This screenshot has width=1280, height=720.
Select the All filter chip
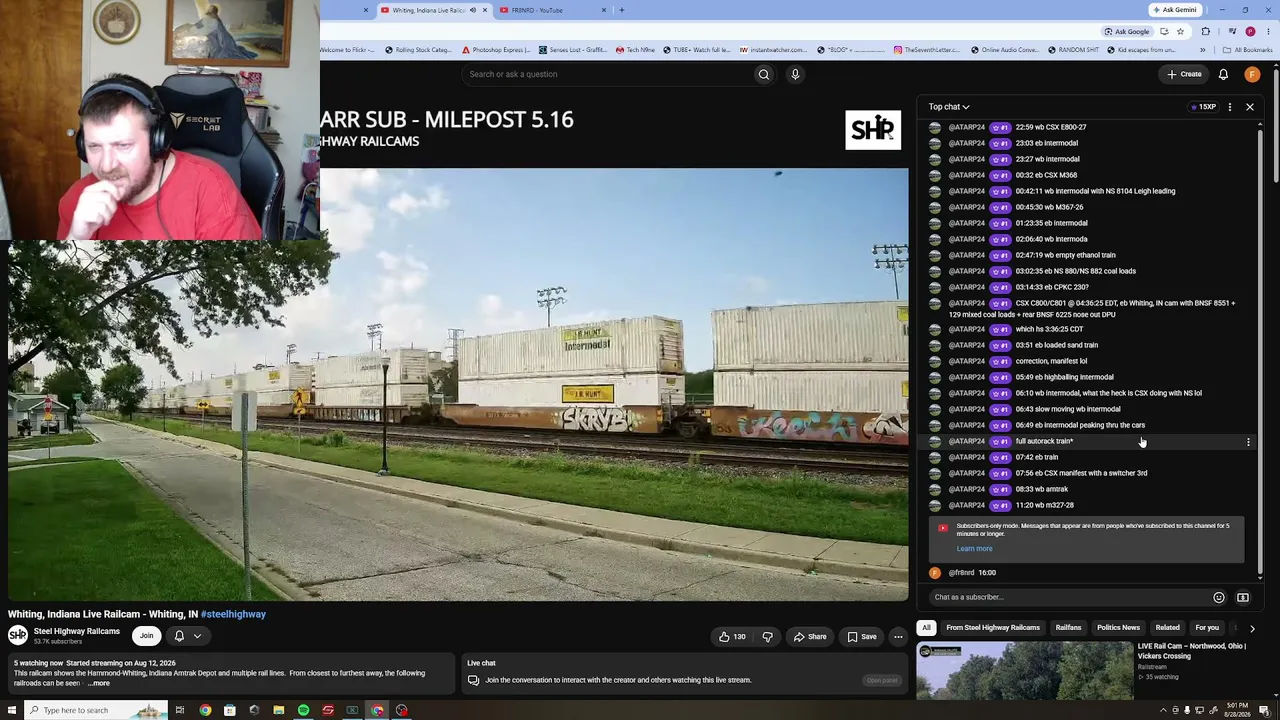click(926, 628)
